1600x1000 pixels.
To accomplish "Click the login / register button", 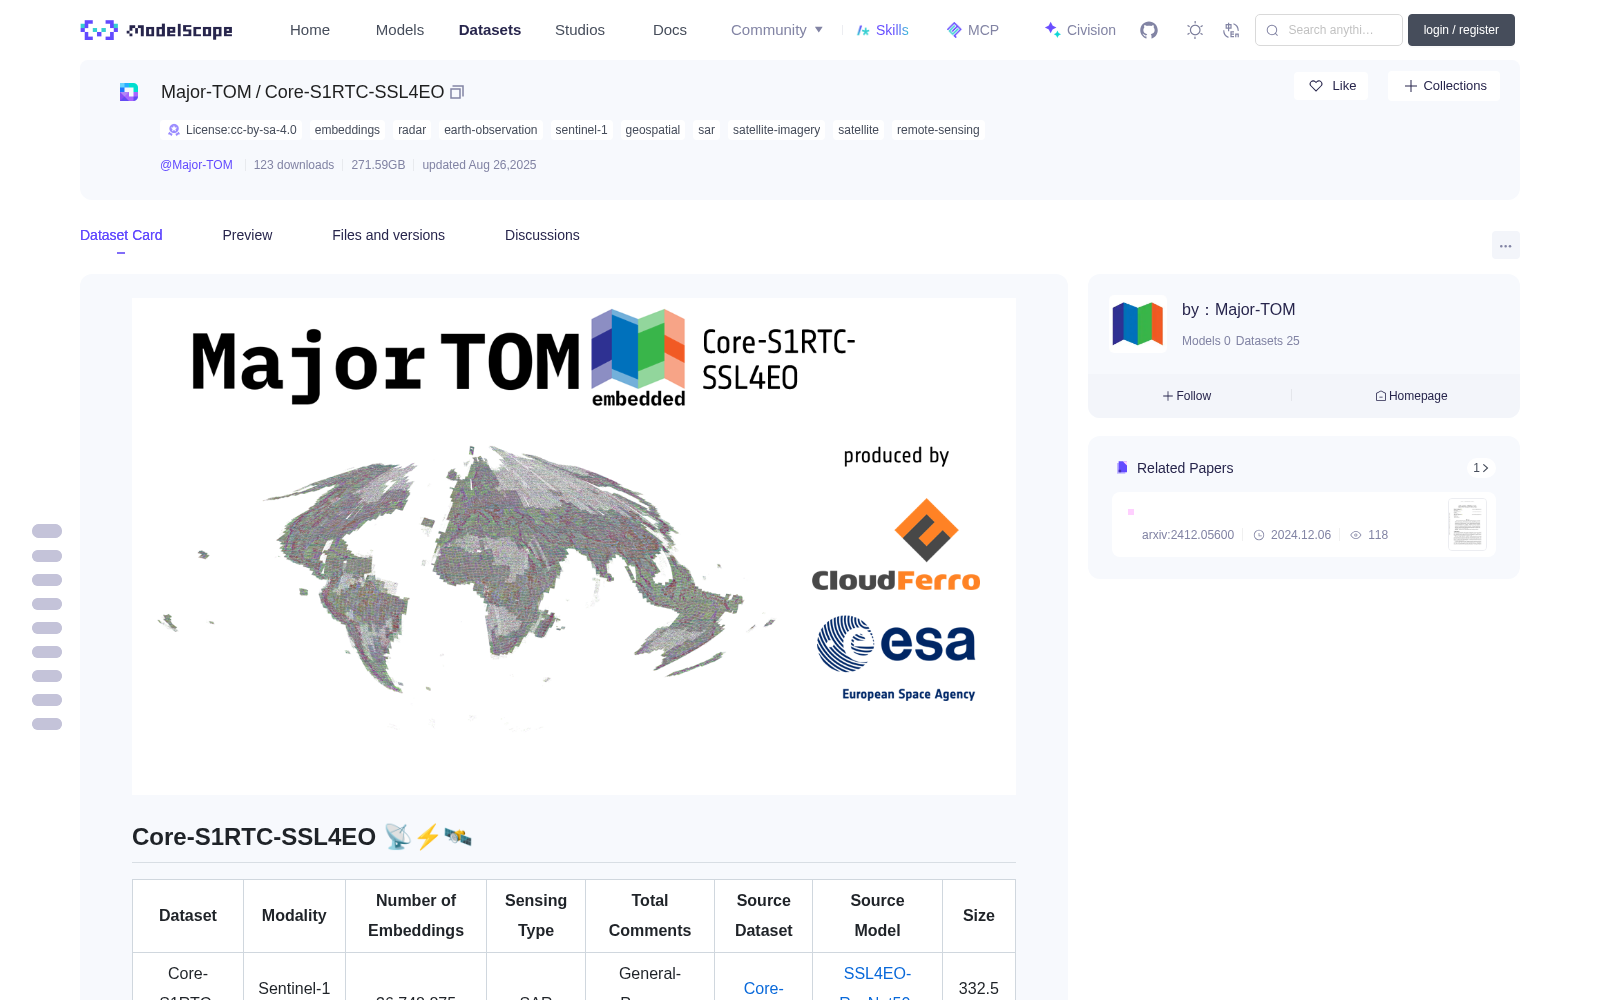I will point(1461,30).
